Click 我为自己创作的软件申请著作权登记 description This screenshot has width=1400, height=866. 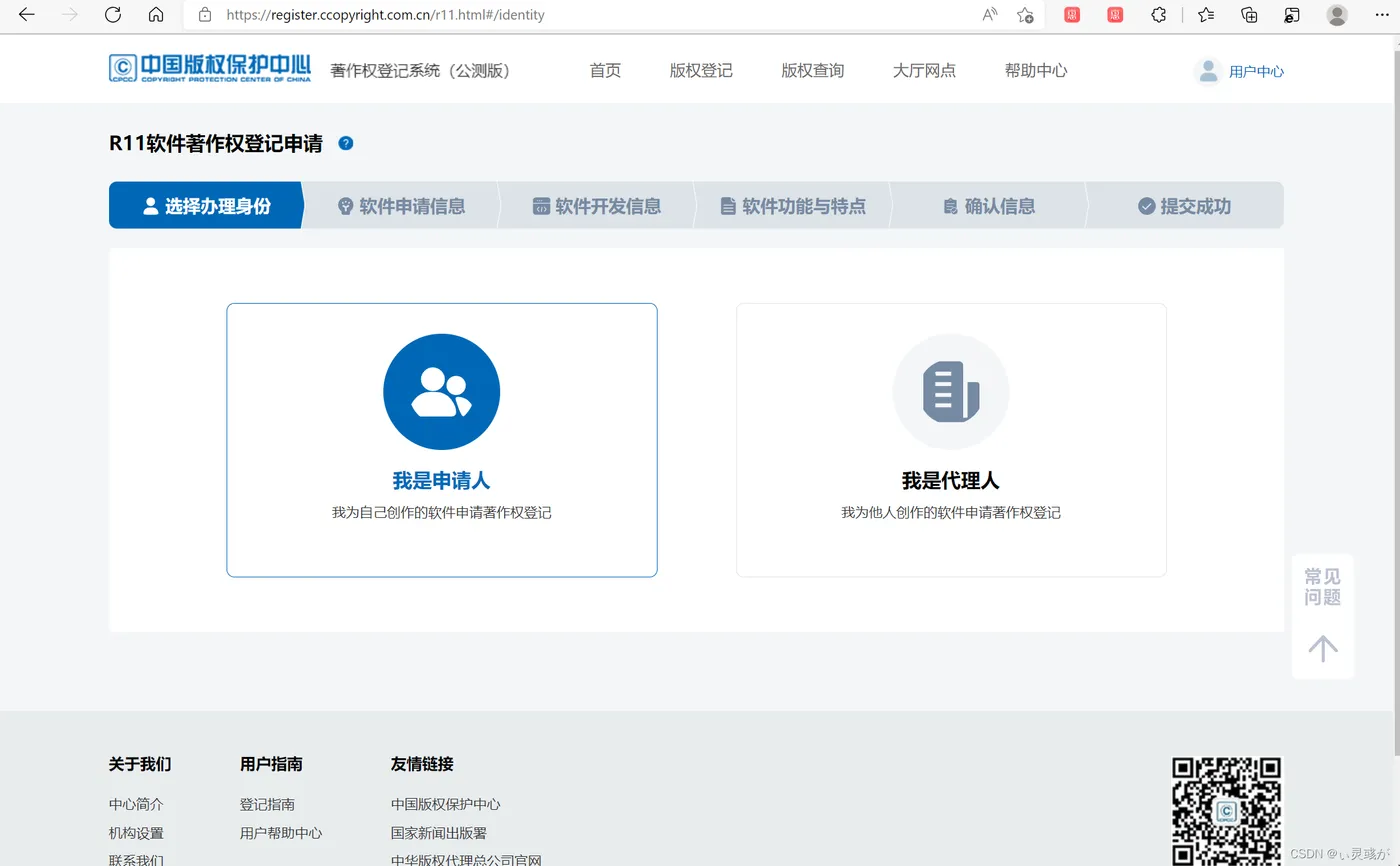click(442, 513)
